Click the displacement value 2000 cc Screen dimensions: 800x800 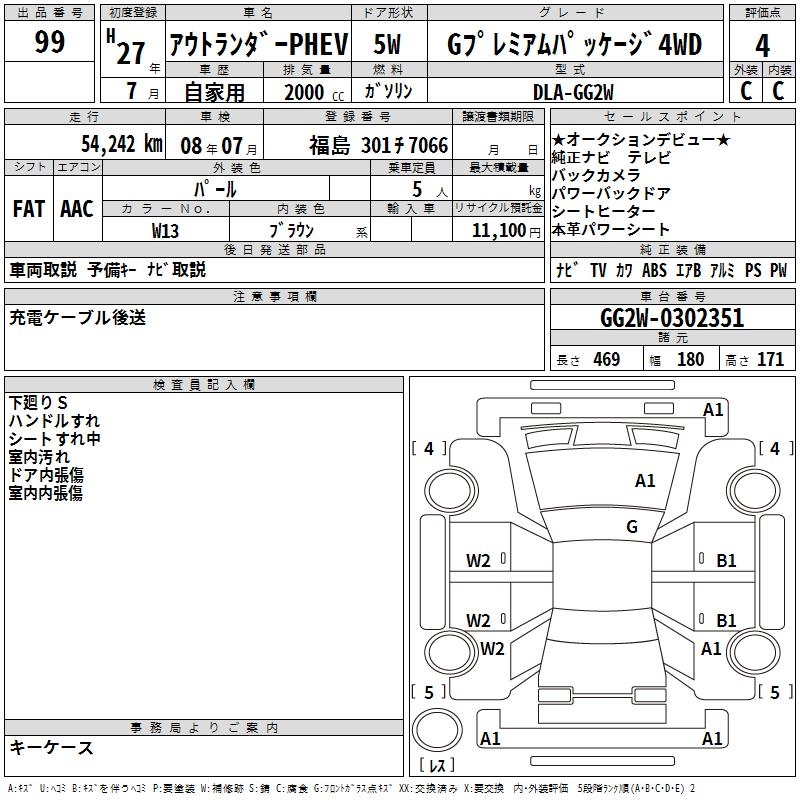(314, 92)
